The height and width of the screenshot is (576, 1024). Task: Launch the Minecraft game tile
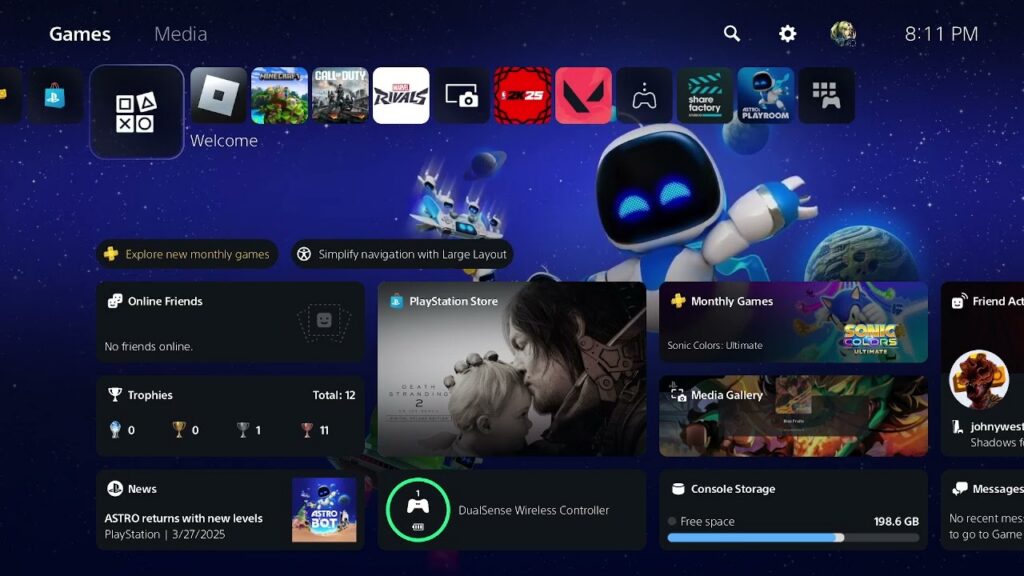coord(280,95)
